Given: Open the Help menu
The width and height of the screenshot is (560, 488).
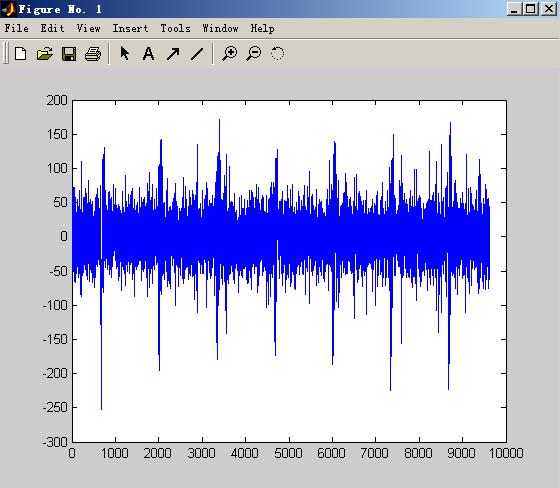Looking at the screenshot, I should (x=262, y=28).
